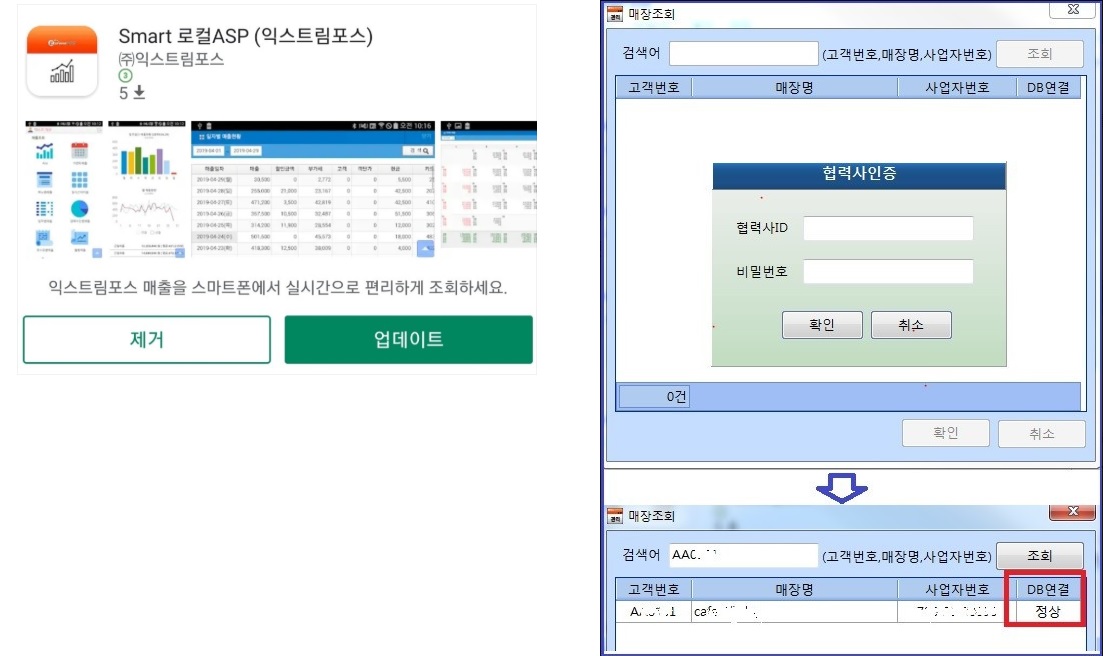Tap the download count arrow icon
Screen dimensions: 1103x656
click(139, 93)
